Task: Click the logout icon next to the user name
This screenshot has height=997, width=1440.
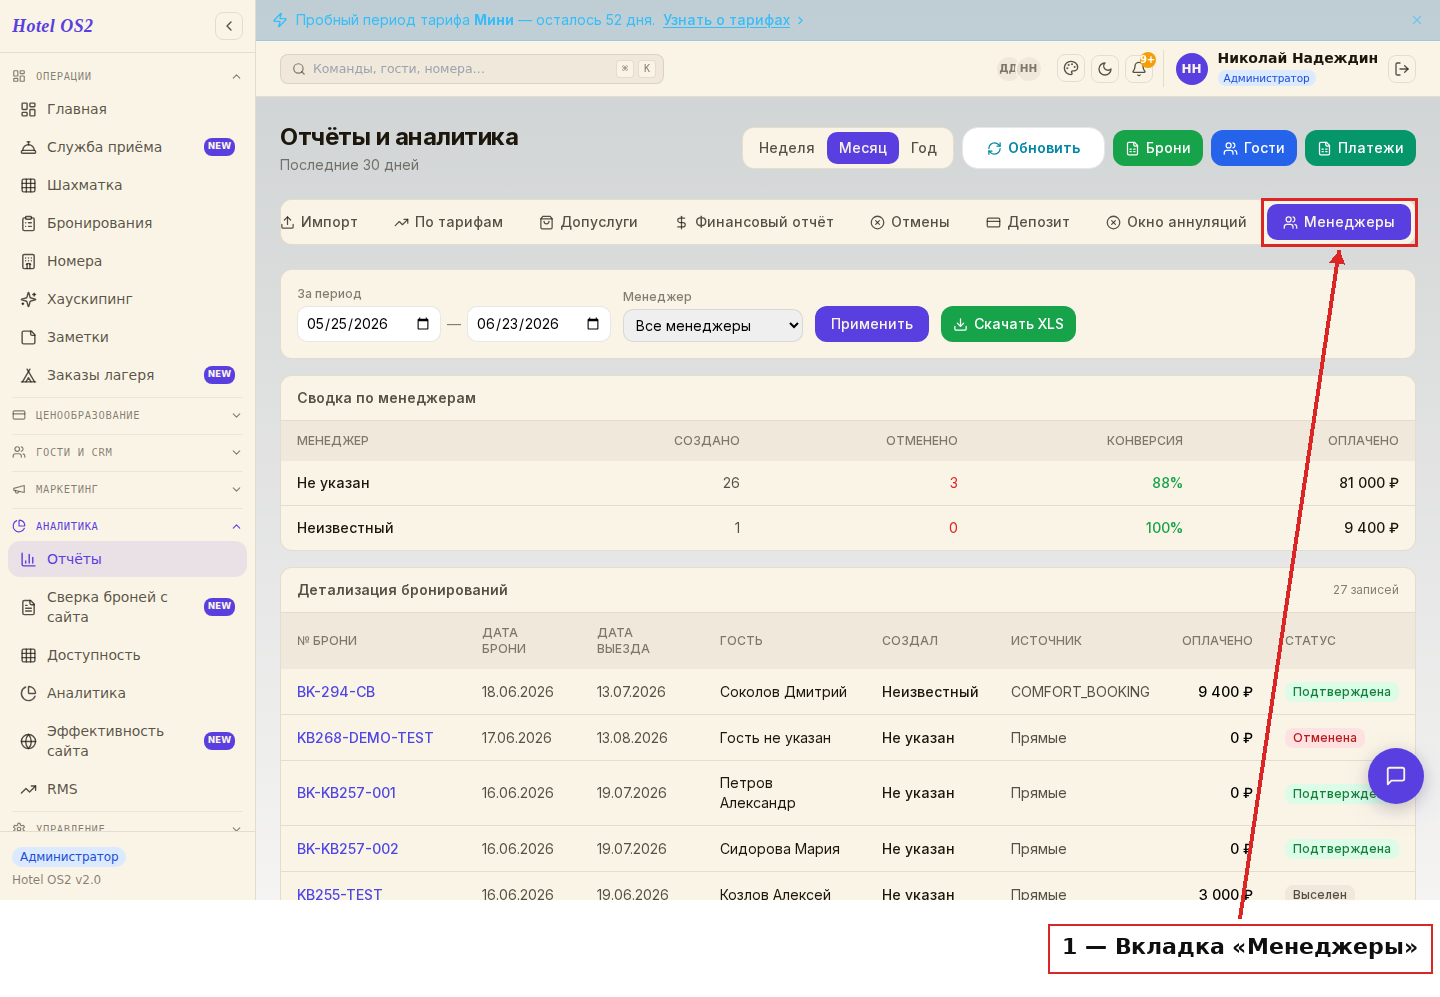Action: pyautogui.click(x=1402, y=69)
